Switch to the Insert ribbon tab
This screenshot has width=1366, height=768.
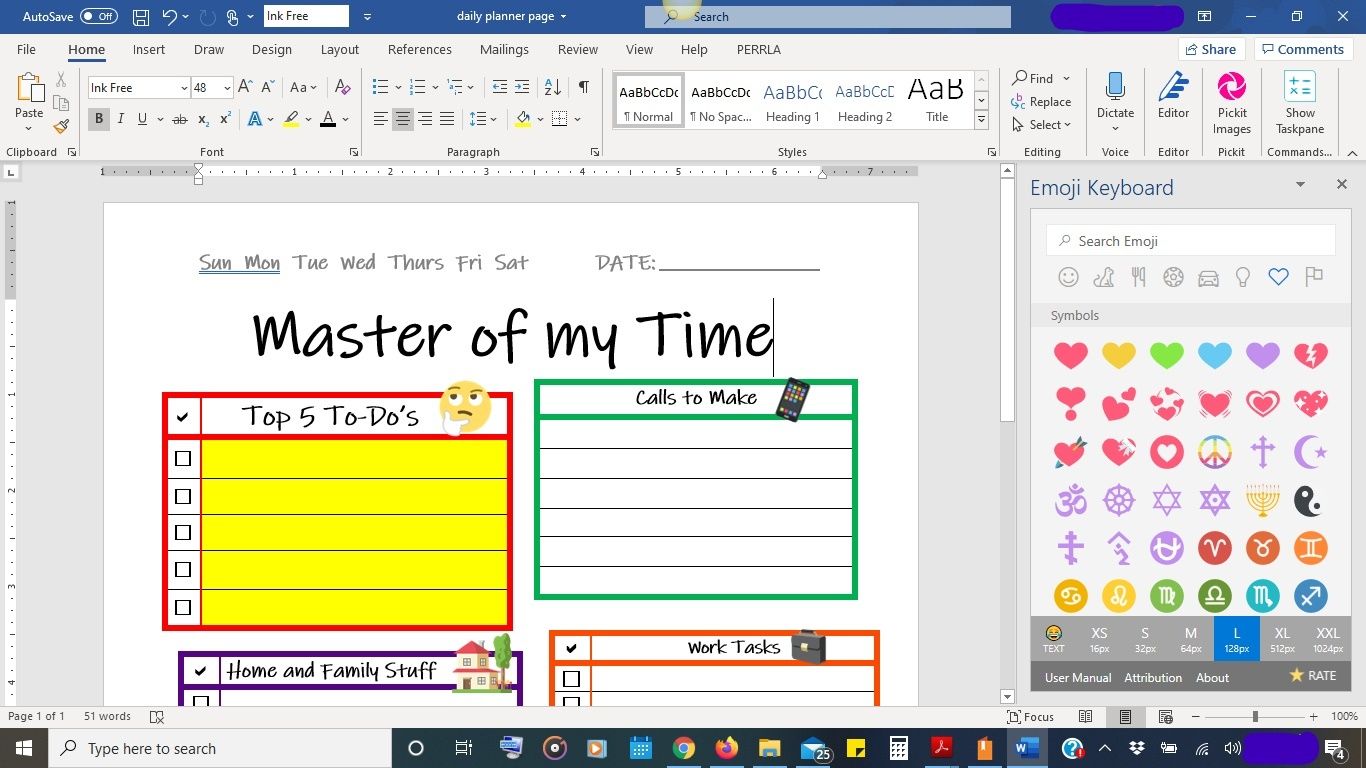click(x=148, y=49)
